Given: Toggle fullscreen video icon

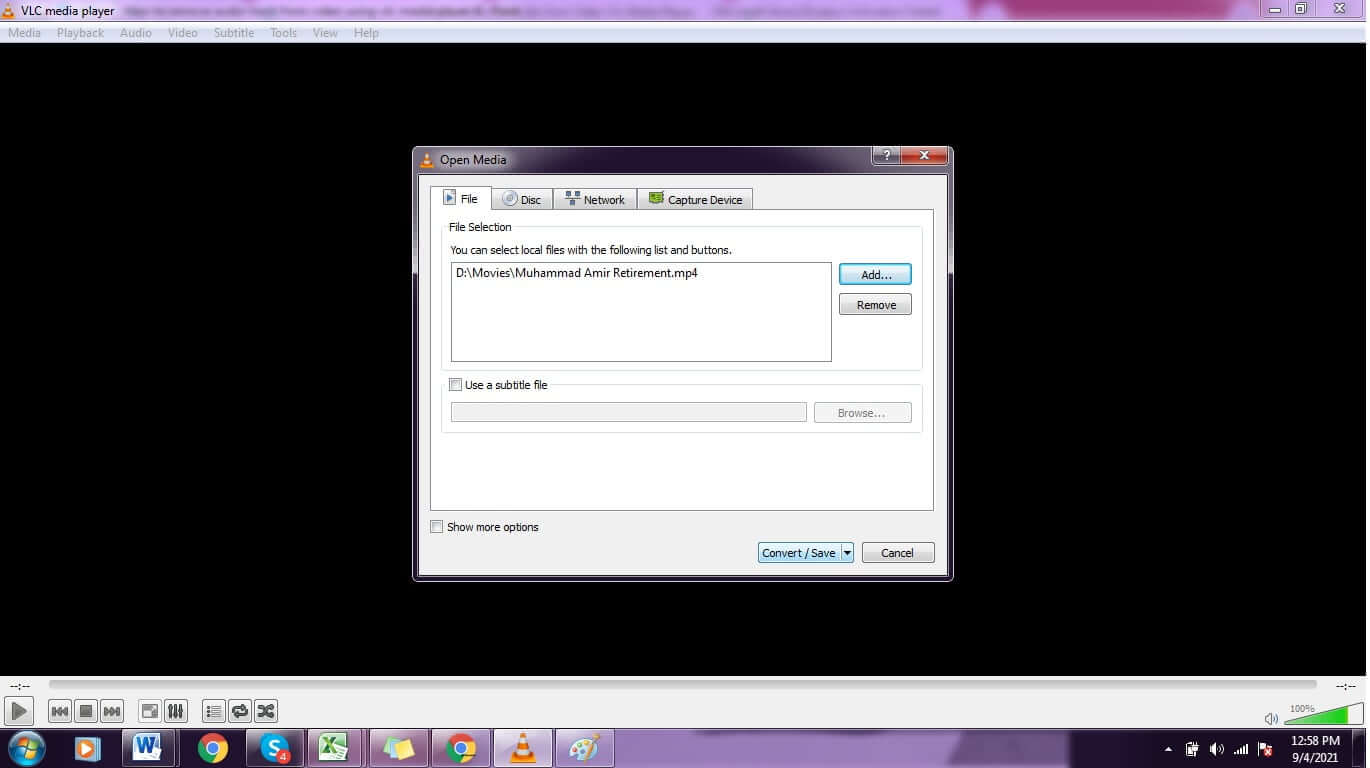Looking at the screenshot, I should click(149, 711).
